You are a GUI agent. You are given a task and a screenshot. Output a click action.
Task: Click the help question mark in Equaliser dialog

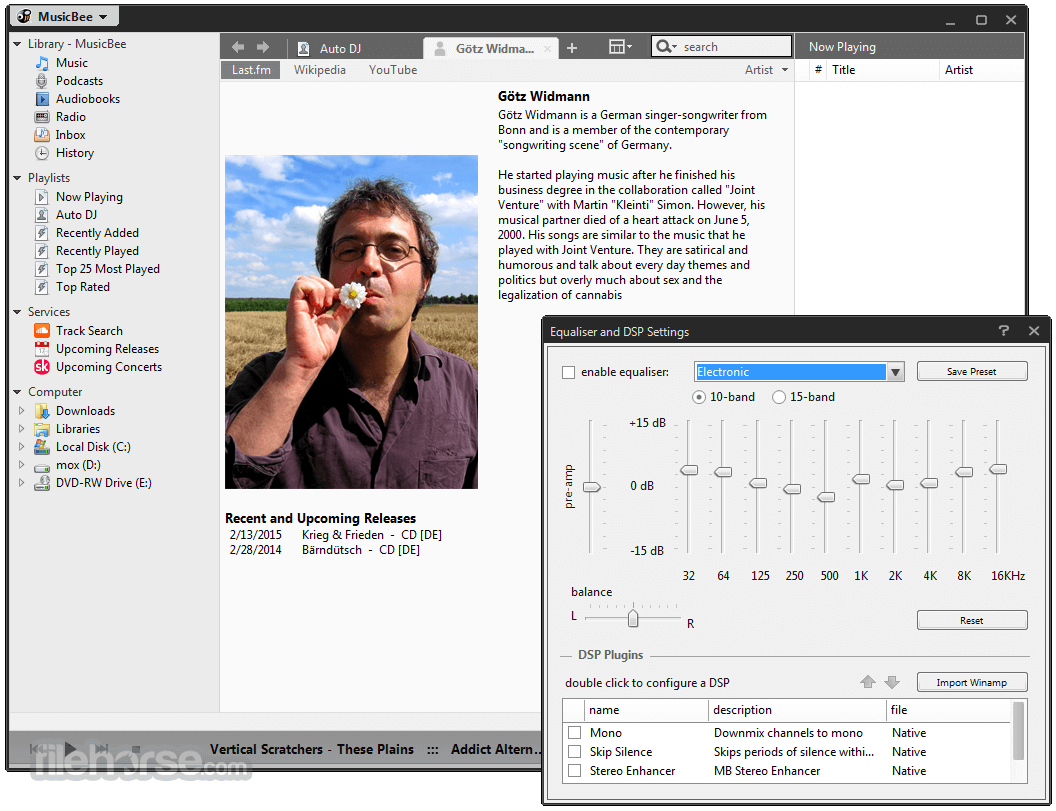[x=1004, y=331]
